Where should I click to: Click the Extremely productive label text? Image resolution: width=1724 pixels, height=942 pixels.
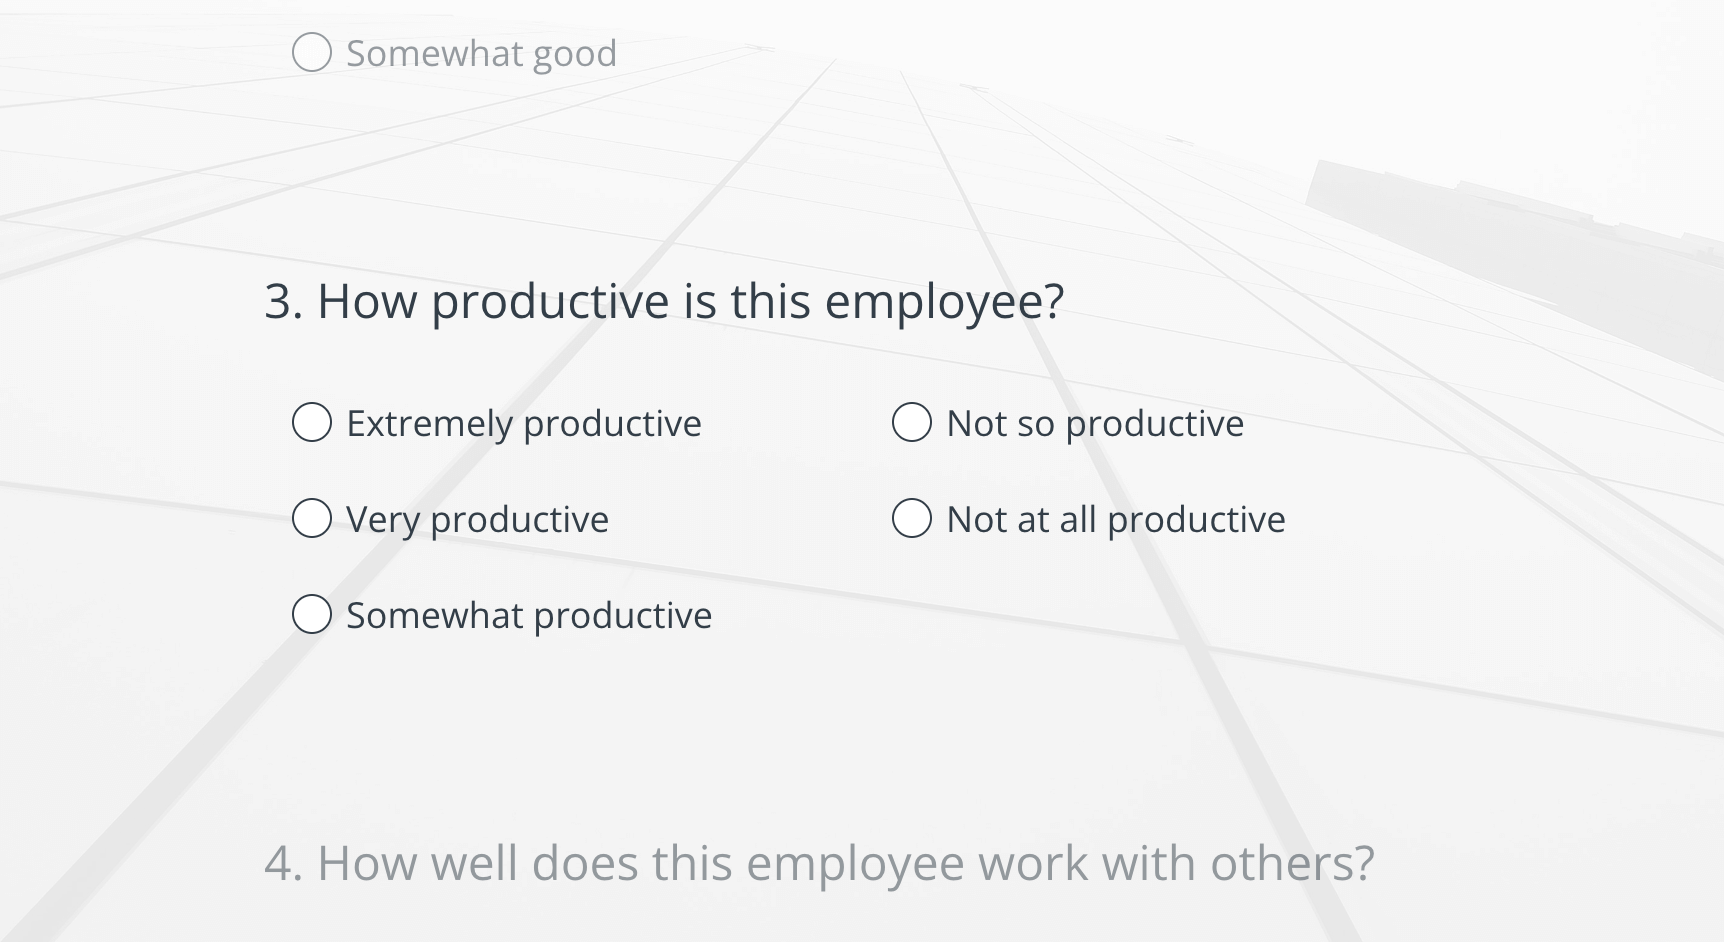pyautogui.click(x=523, y=423)
